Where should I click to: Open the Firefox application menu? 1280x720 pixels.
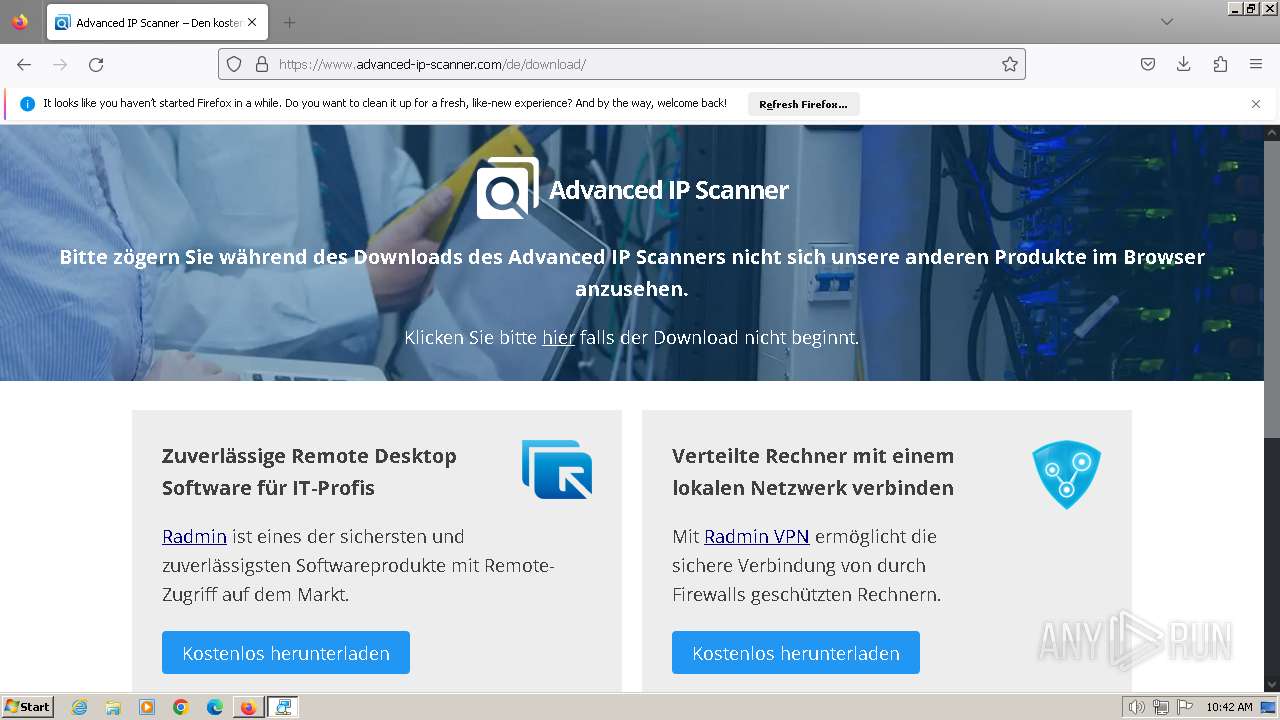pos(1256,64)
